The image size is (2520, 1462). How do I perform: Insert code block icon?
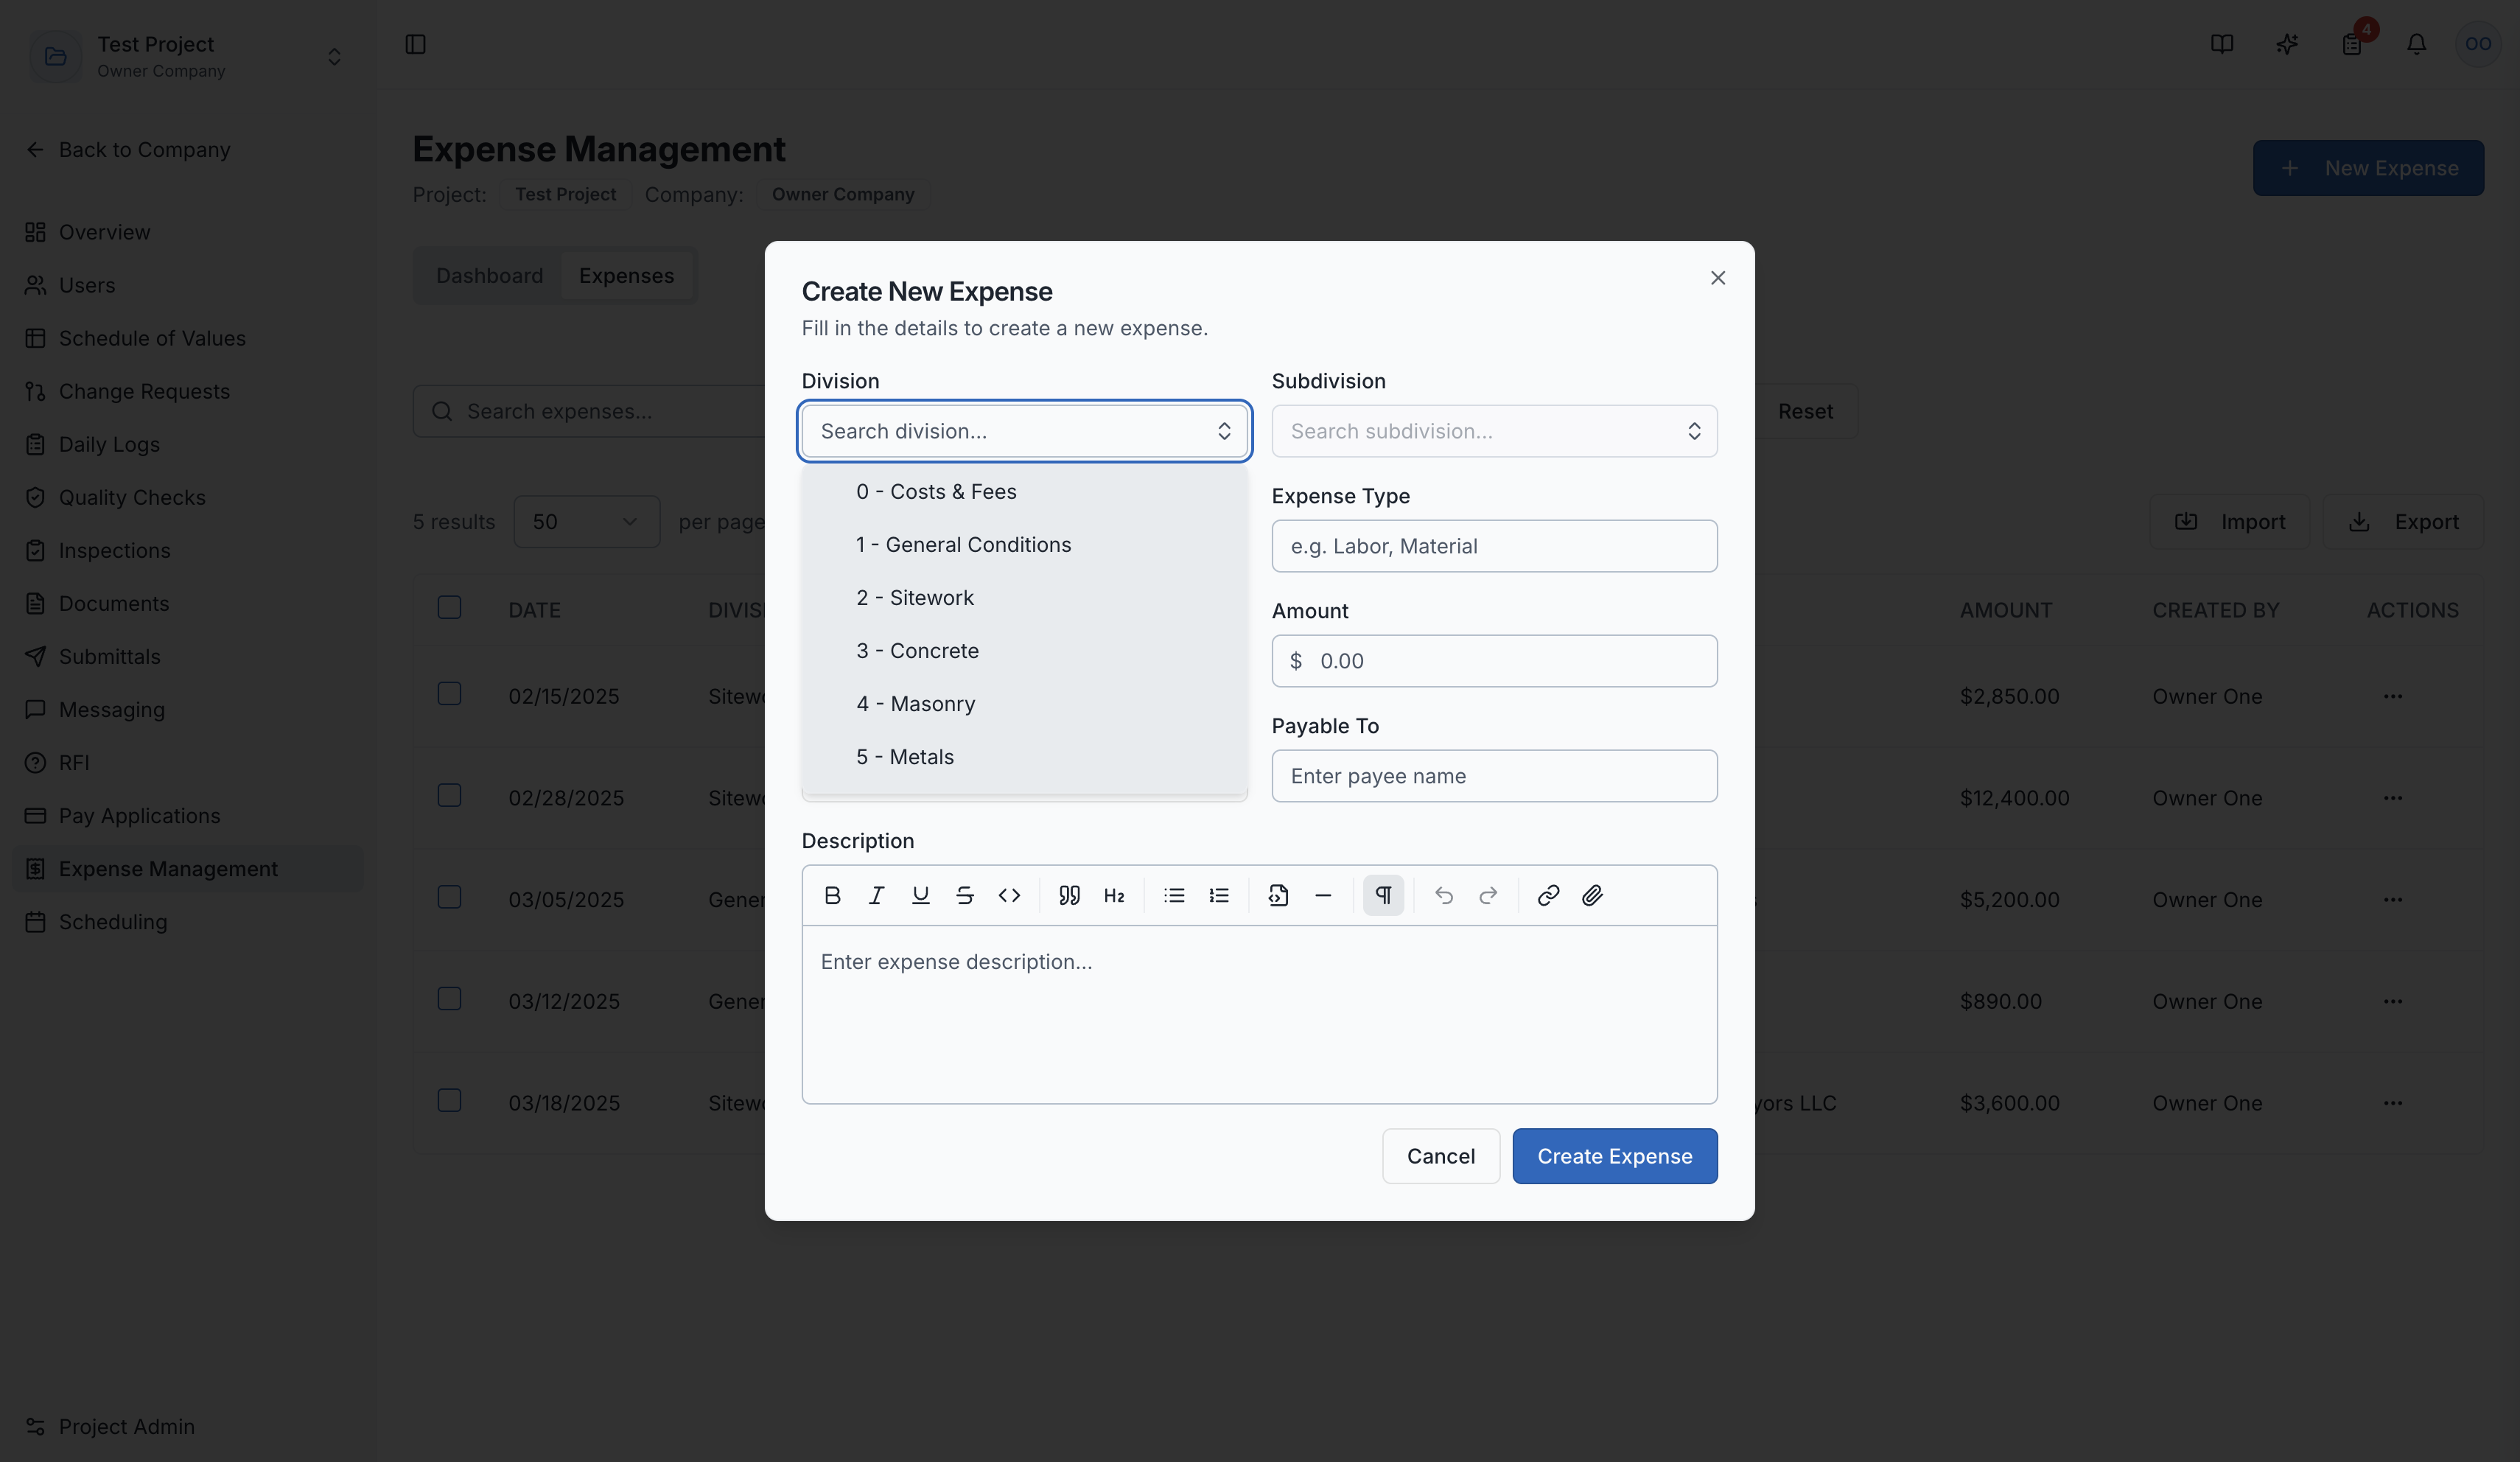(x=1278, y=895)
